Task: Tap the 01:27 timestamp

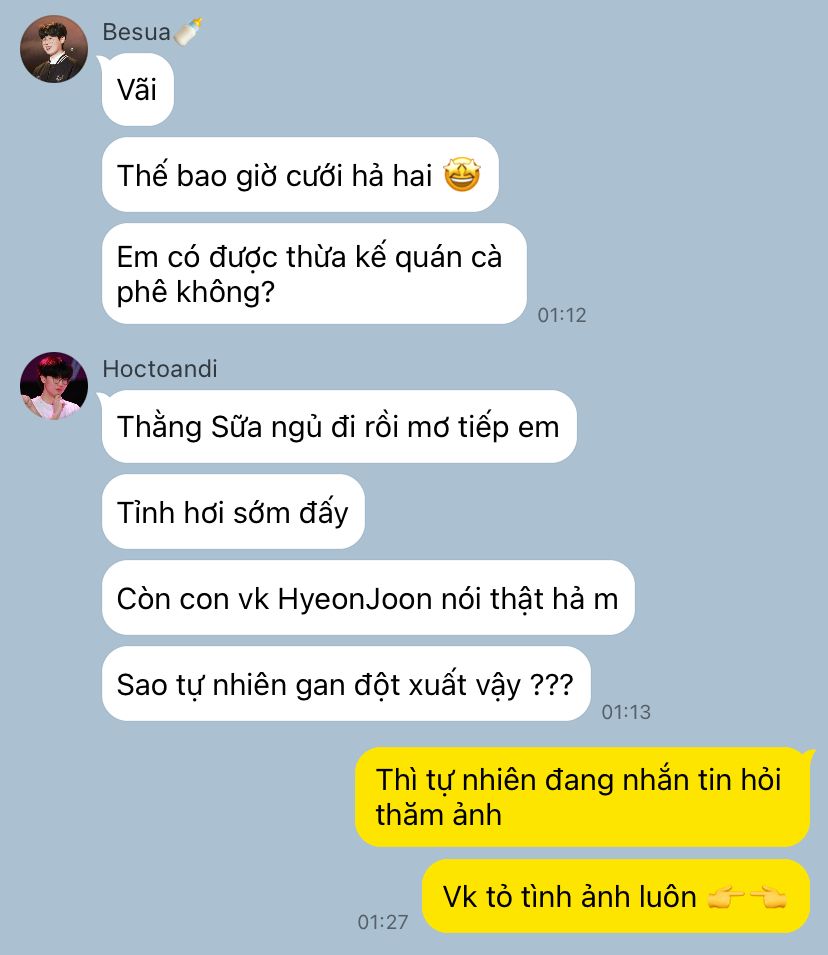Action: 383,922
